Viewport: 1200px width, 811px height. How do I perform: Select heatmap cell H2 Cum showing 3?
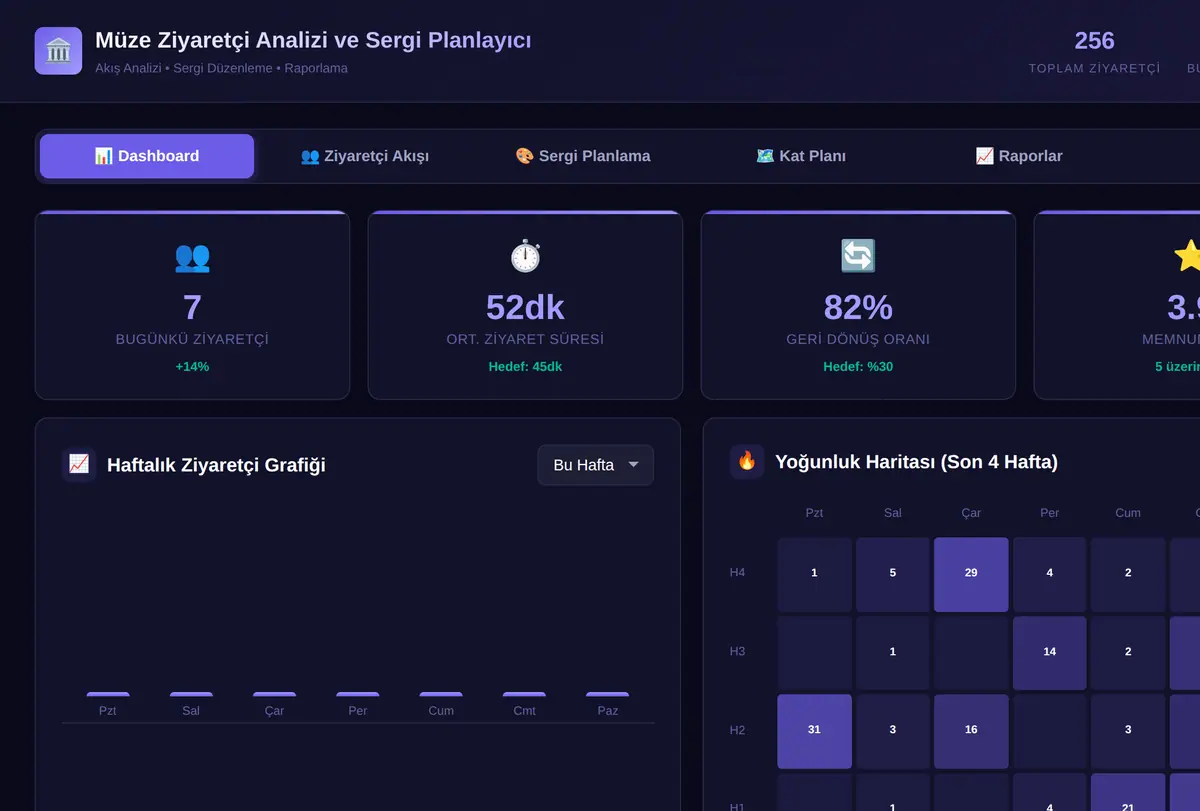point(1128,730)
